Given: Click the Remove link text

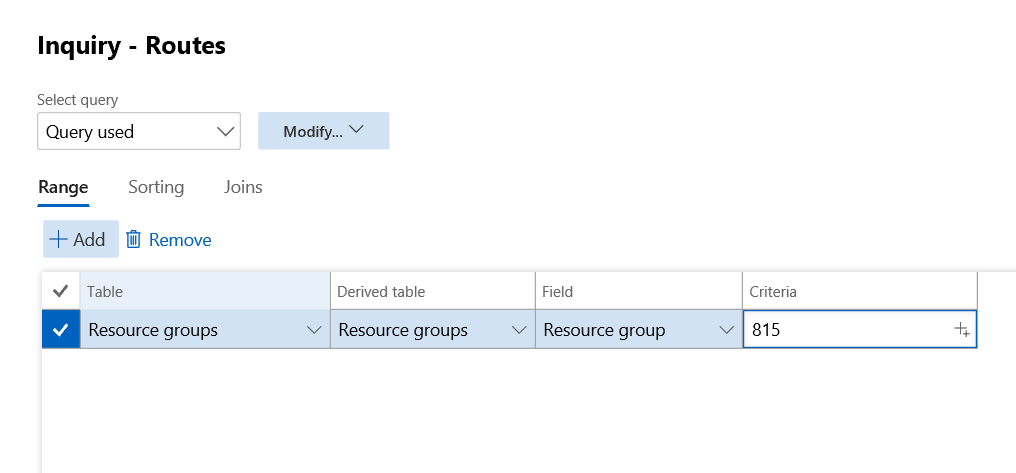Looking at the screenshot, I should (180, 240).
